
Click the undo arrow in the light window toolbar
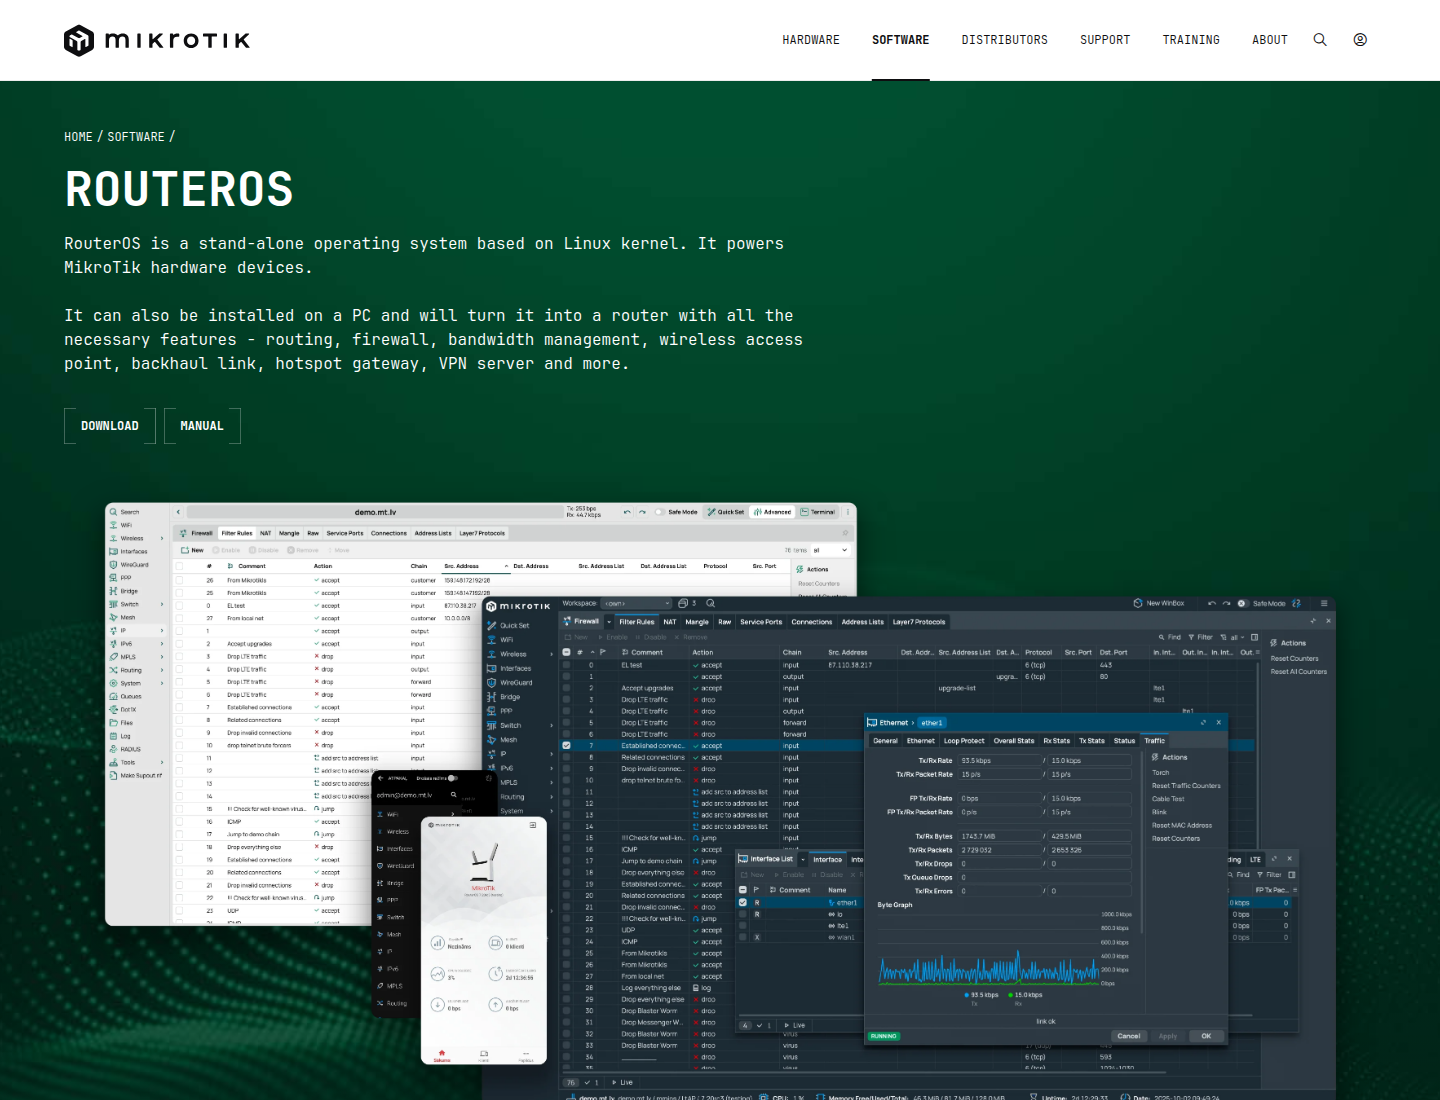tap(627, 512)
